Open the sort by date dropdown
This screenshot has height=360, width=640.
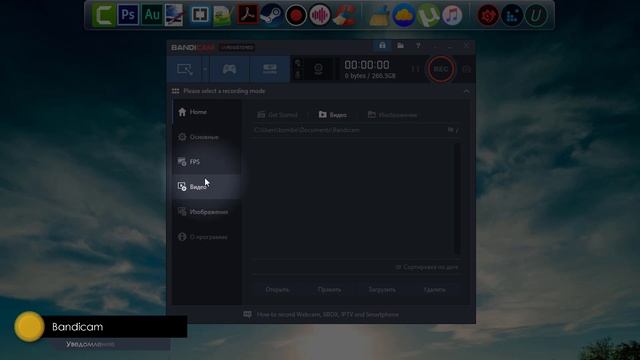point(427,267)
